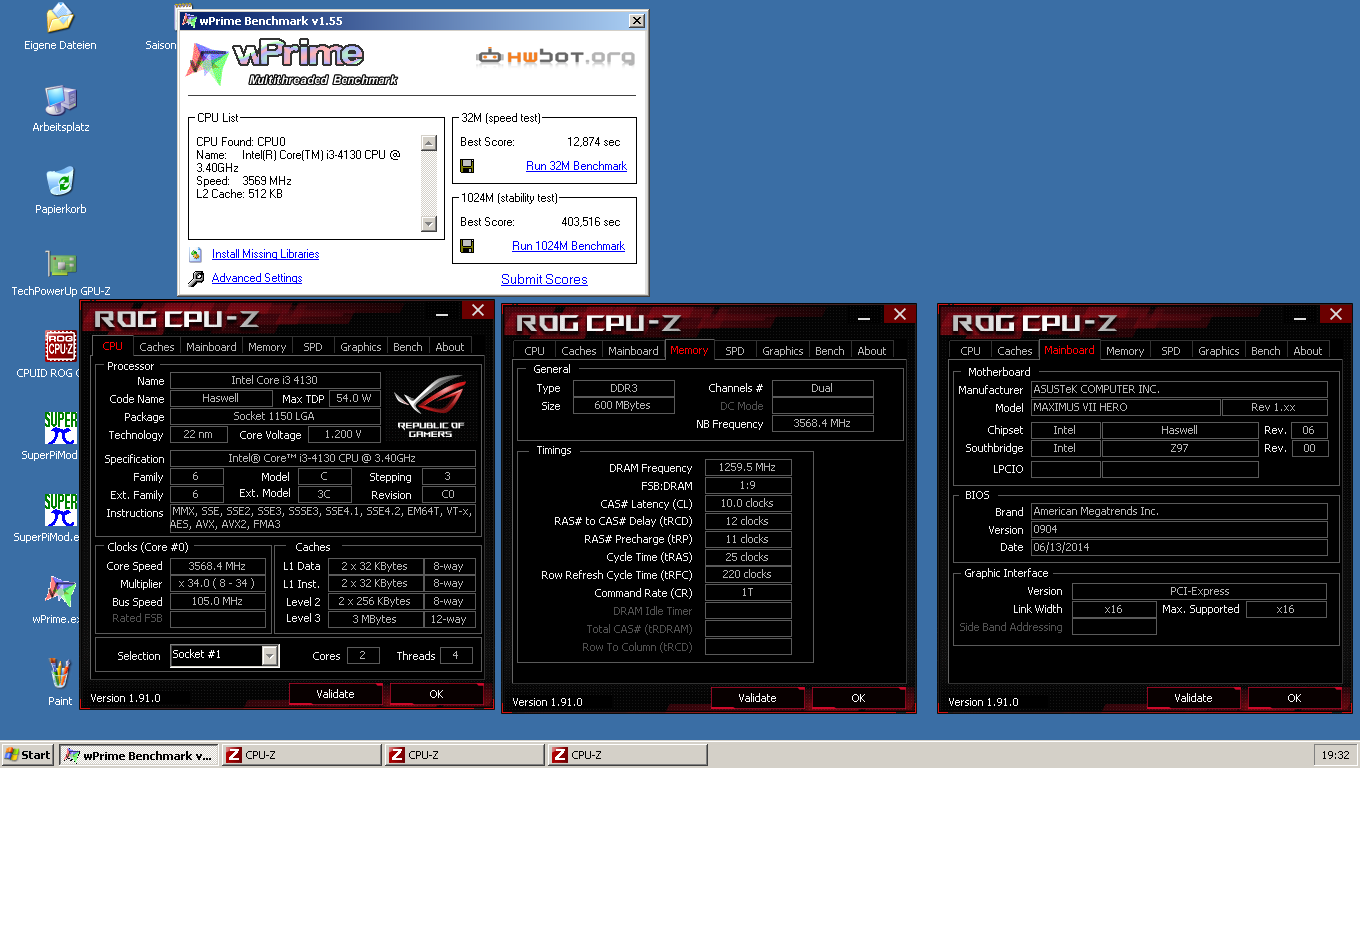Open Papierkorb recycle bin icon
The image size is (1360, 949).
point(60,182)
